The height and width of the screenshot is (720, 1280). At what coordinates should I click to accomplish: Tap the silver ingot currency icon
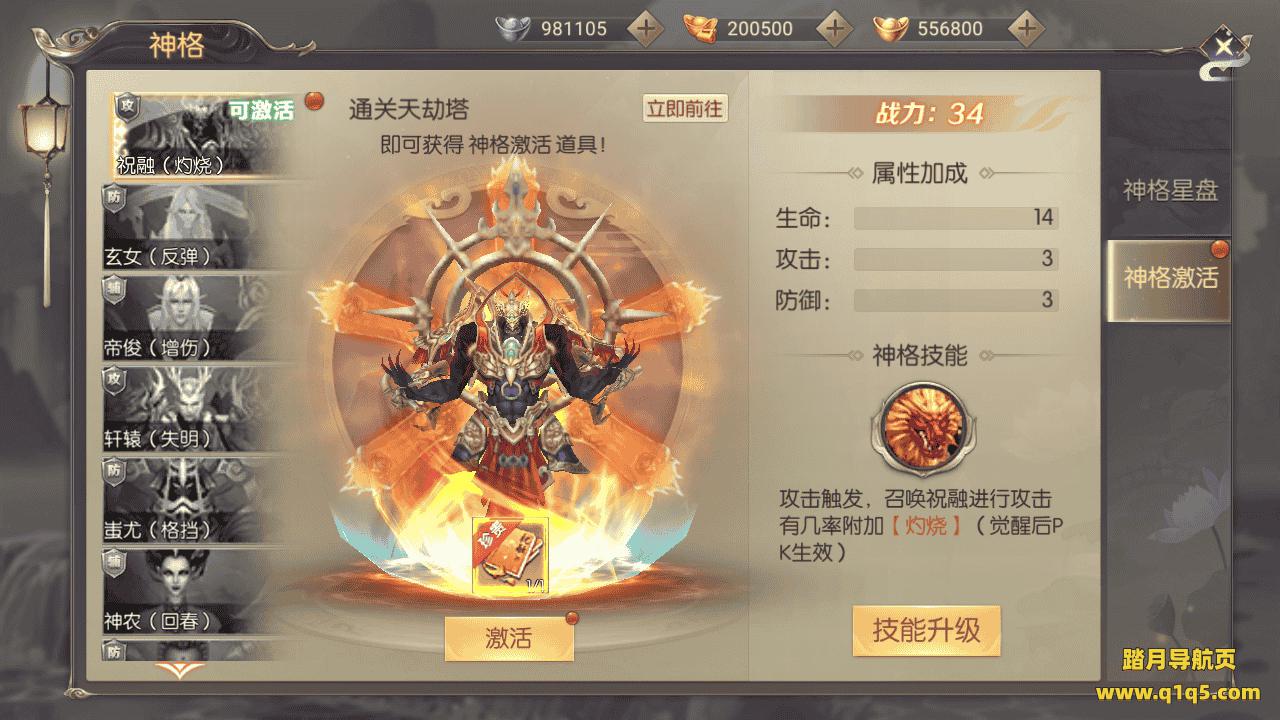pyautogui.click(x=515, y=29)
